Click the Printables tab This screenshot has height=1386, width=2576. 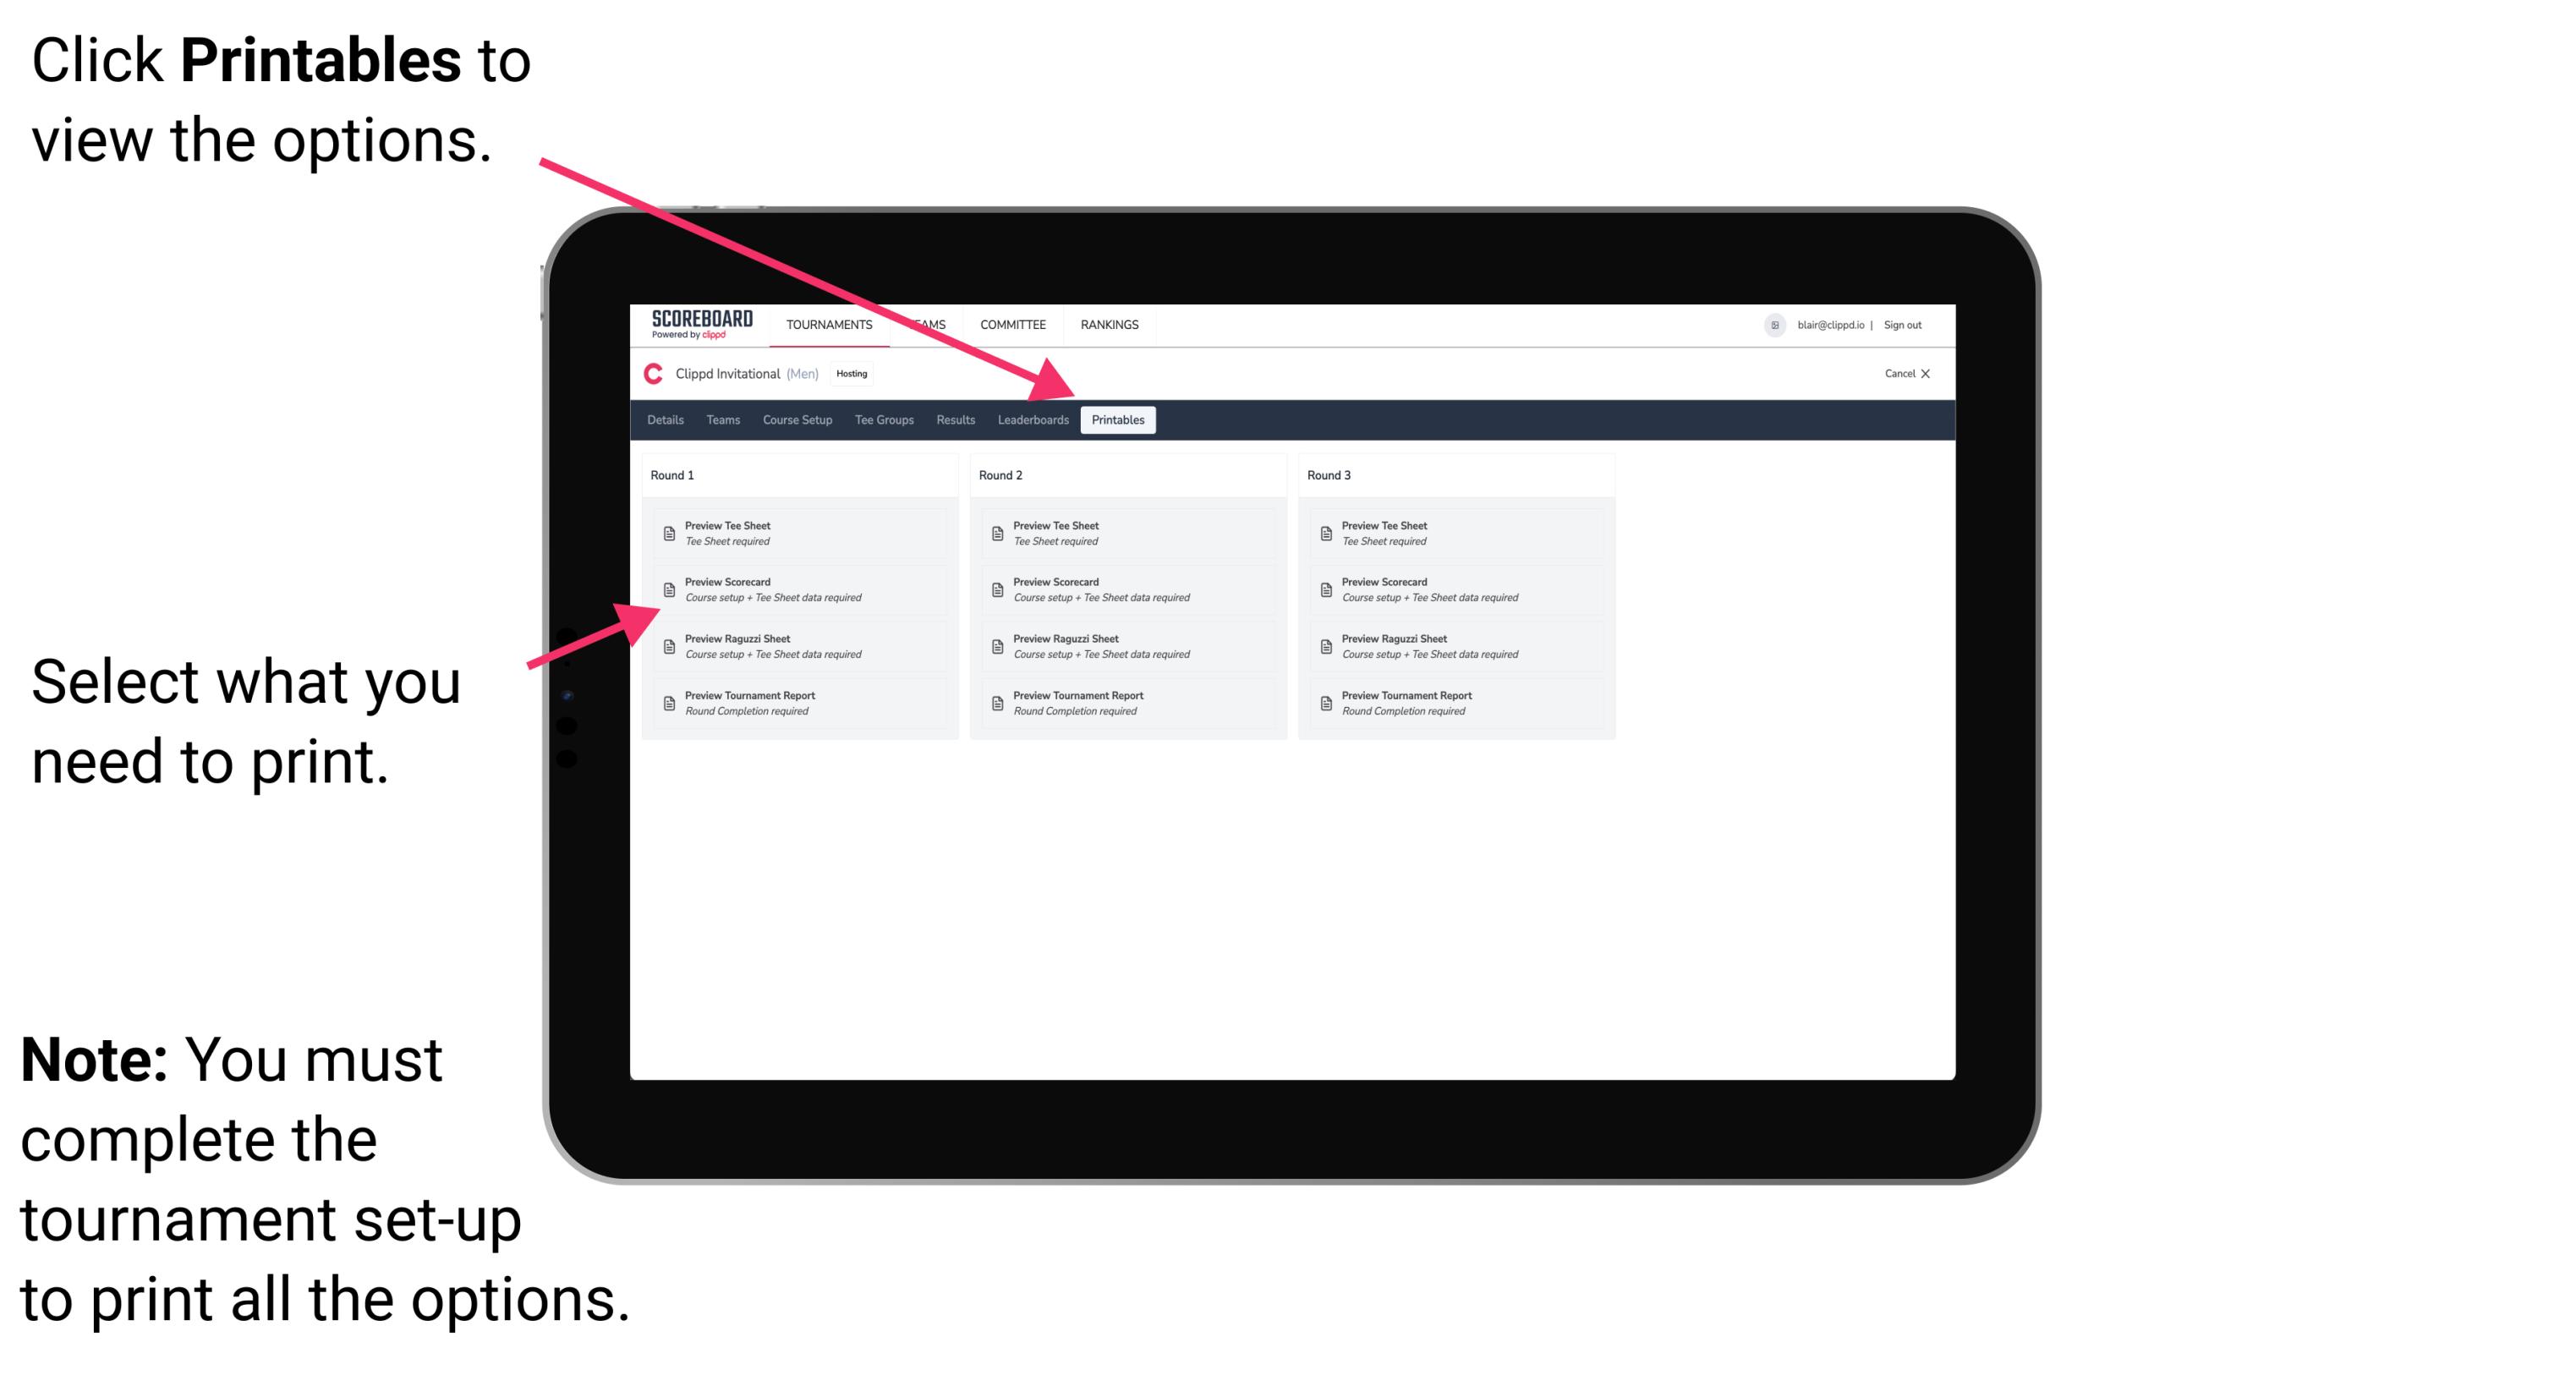tap(1118, 420)
